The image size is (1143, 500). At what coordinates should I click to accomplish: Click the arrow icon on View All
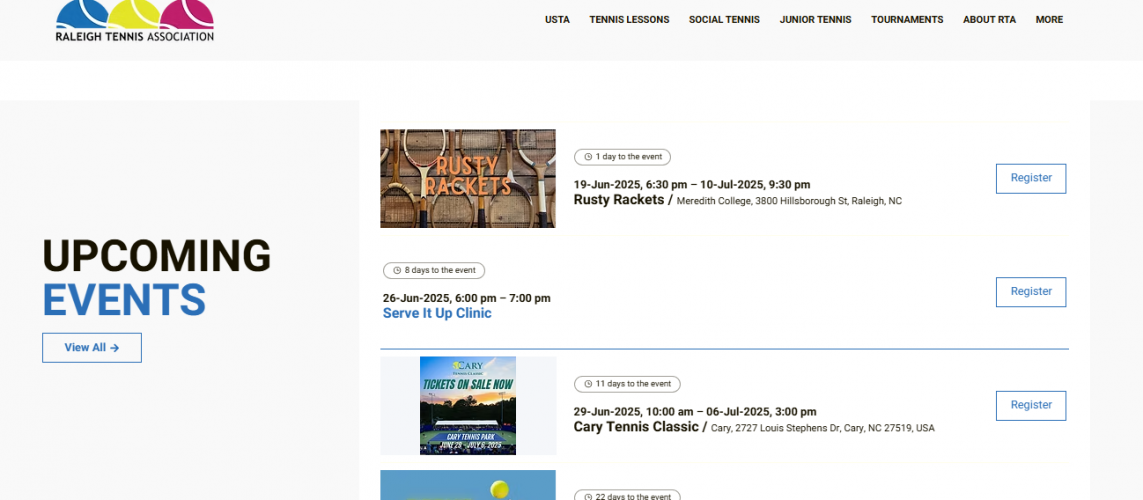(114, 348)
